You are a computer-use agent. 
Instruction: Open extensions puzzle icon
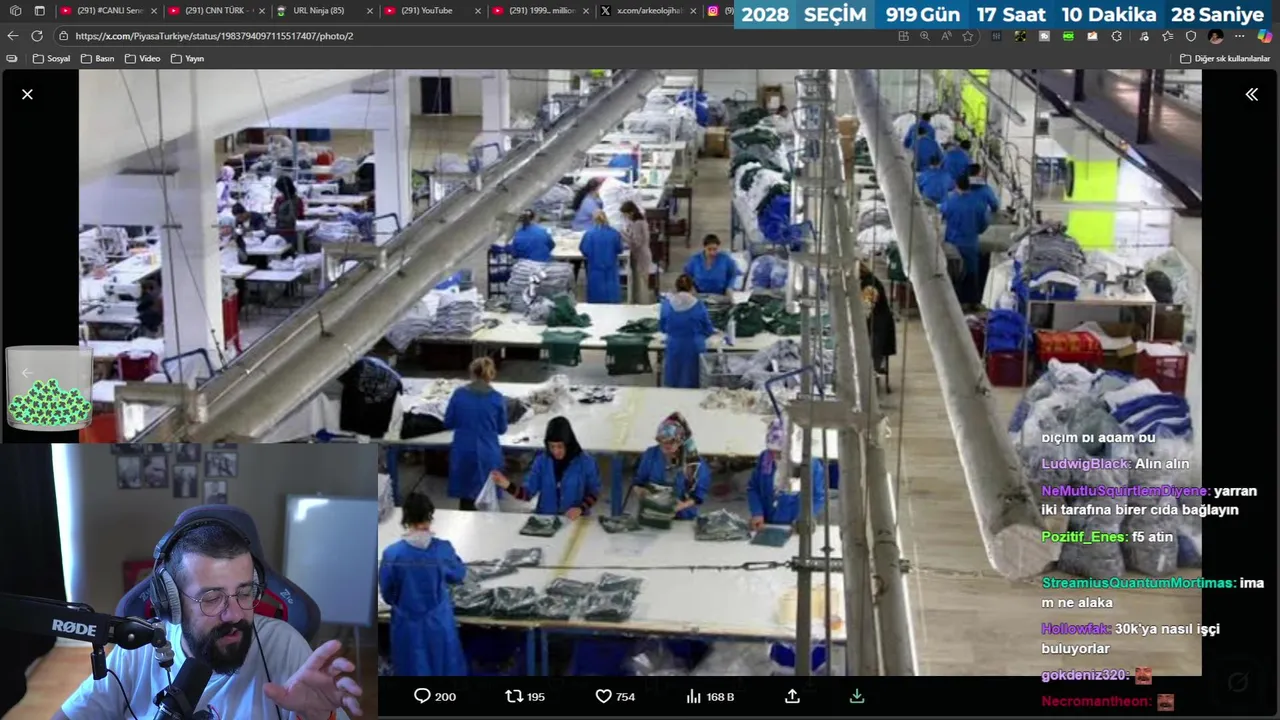[x=1117, y=36]
